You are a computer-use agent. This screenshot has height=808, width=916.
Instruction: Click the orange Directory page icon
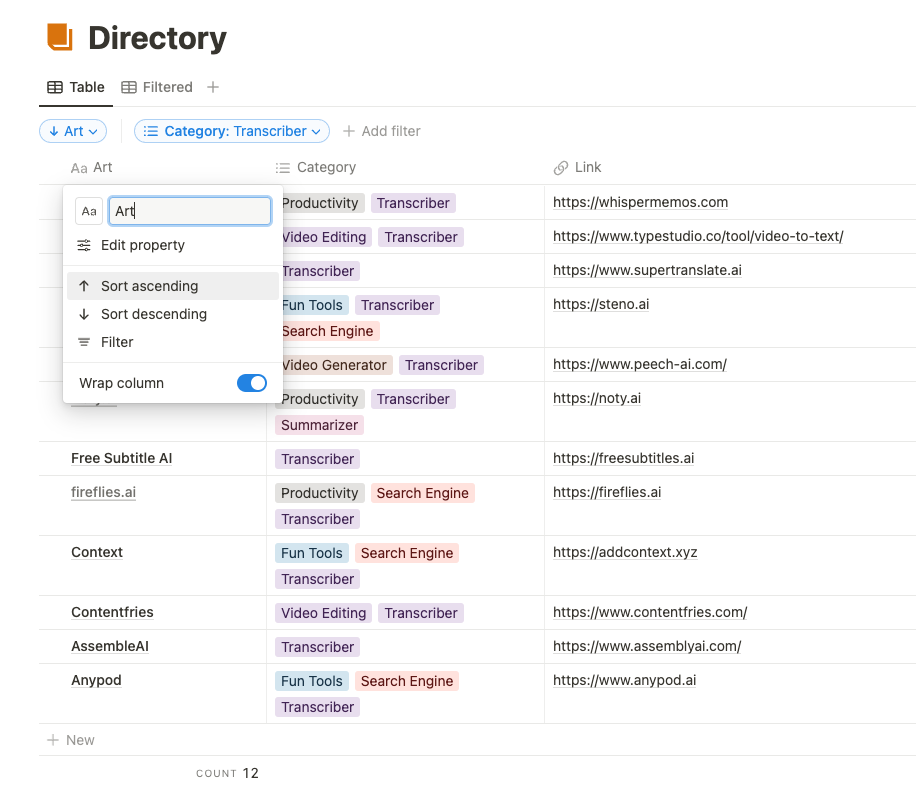[60, 37]
